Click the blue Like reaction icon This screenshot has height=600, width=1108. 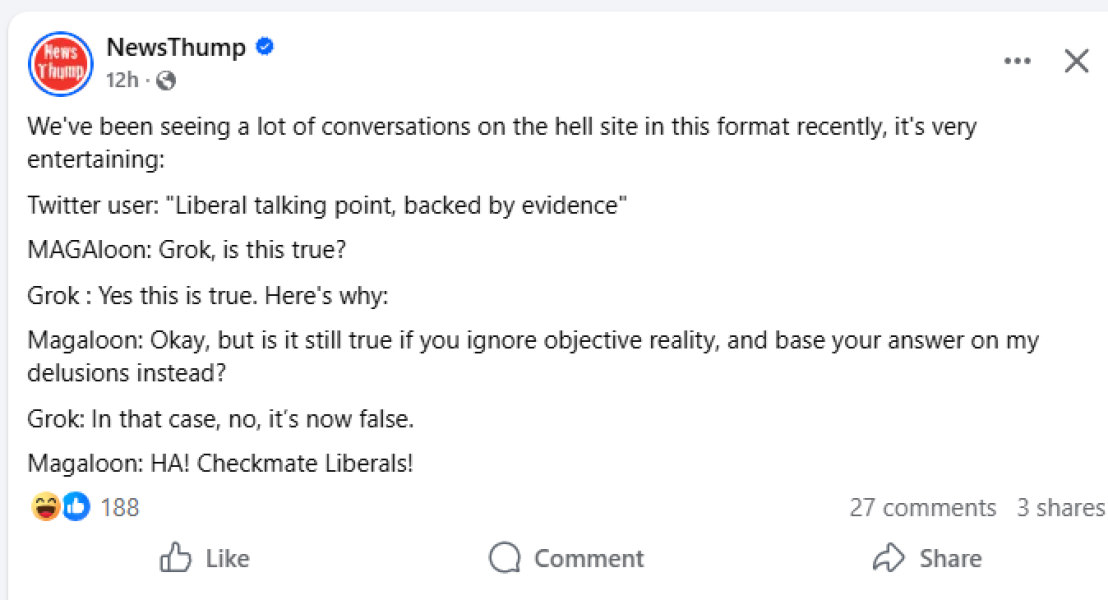coord(76,507)
